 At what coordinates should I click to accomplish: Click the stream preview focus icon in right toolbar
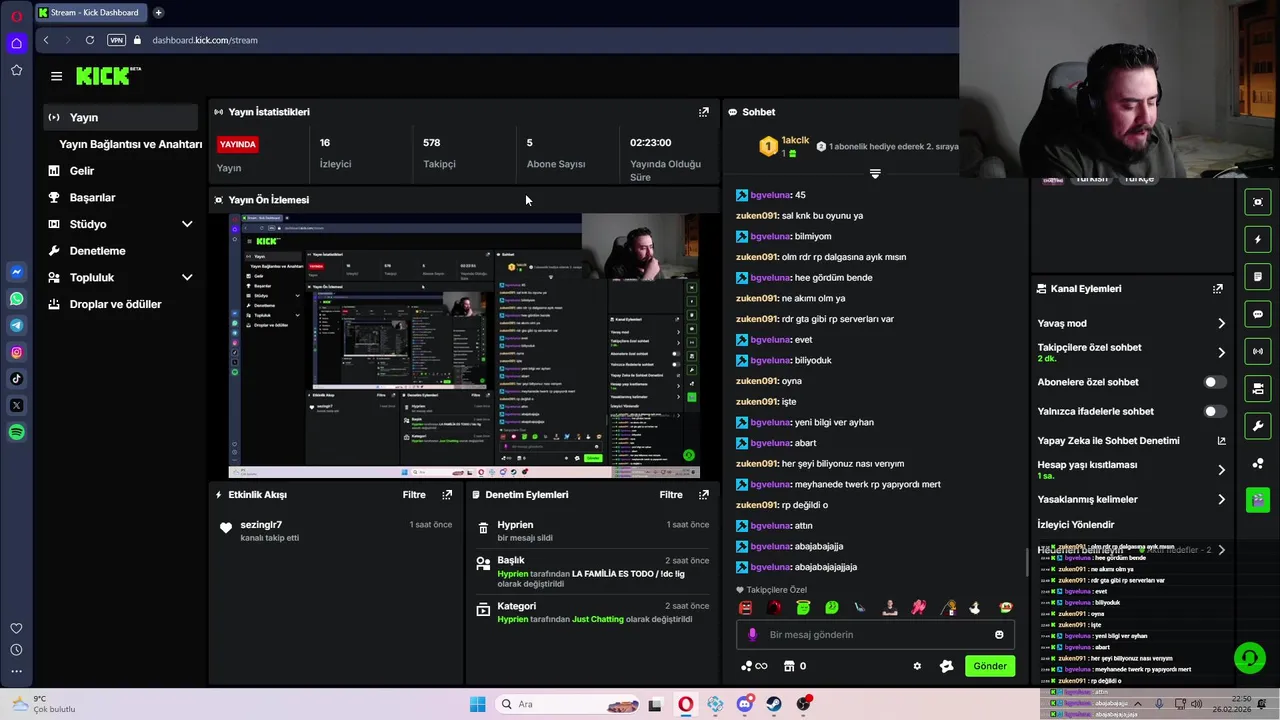click(1258, 202)
